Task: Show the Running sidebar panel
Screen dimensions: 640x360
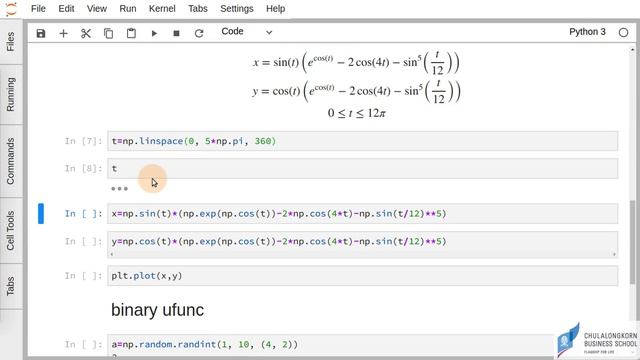Action: (x=11, y=95)
